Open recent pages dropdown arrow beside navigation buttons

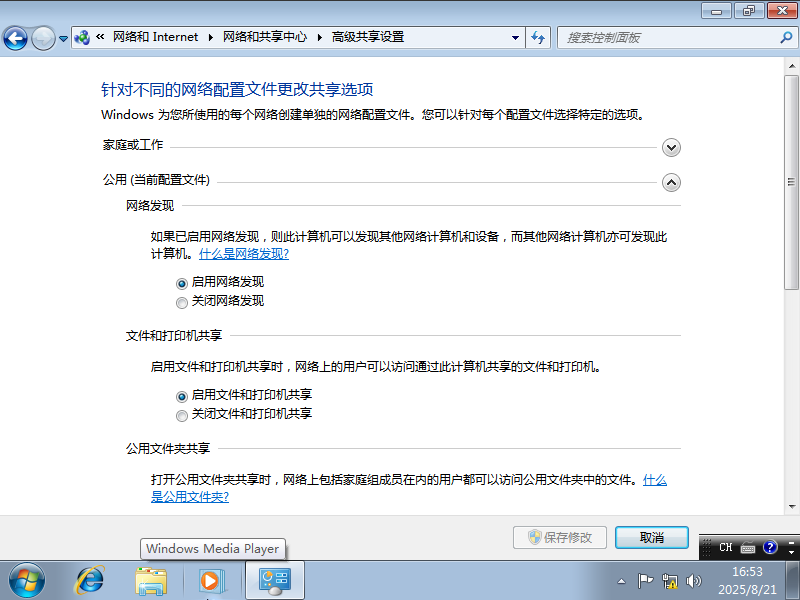click(63, 38)
